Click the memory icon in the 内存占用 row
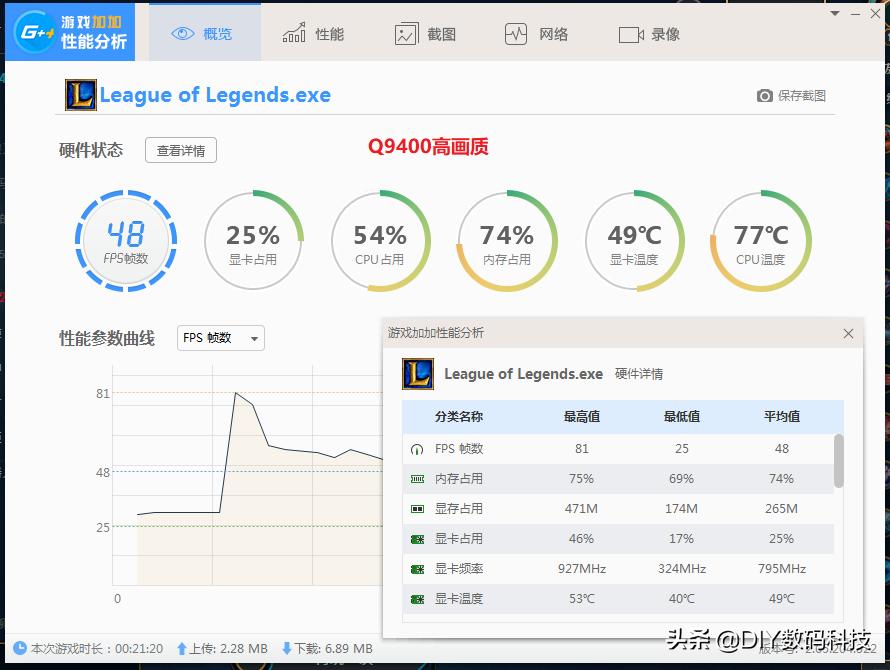This screenshot has height=670, width=890. 418,478
